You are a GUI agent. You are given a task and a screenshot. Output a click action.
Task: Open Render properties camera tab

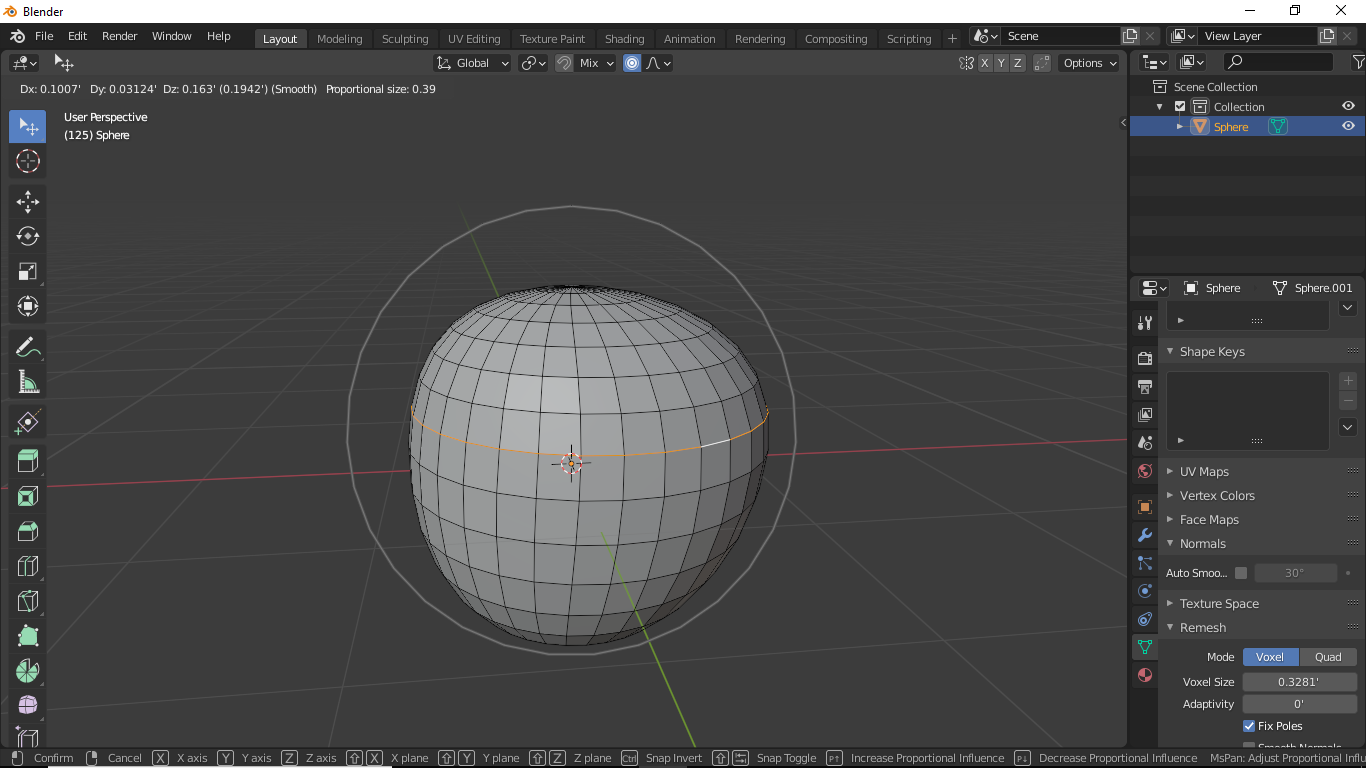[1145, 359]
